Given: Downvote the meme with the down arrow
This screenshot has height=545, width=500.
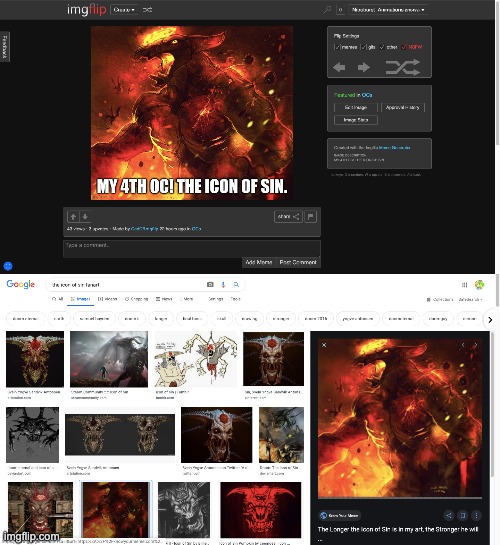Looking at the screenshot, I should (x=85, y=217).
